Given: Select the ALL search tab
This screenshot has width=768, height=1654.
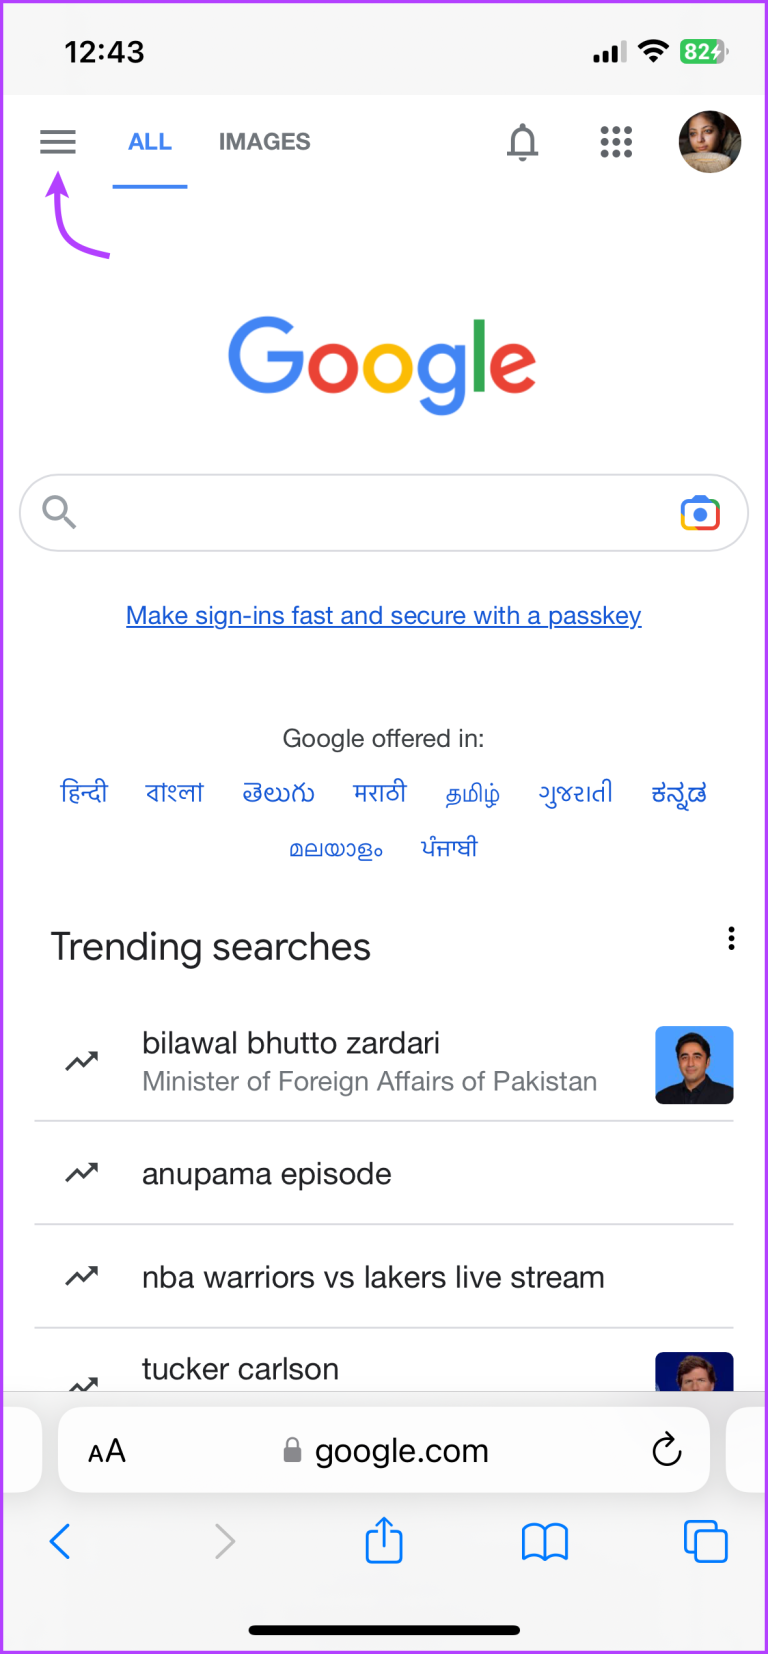Looking at the screenshot, I should coord(150,141).
